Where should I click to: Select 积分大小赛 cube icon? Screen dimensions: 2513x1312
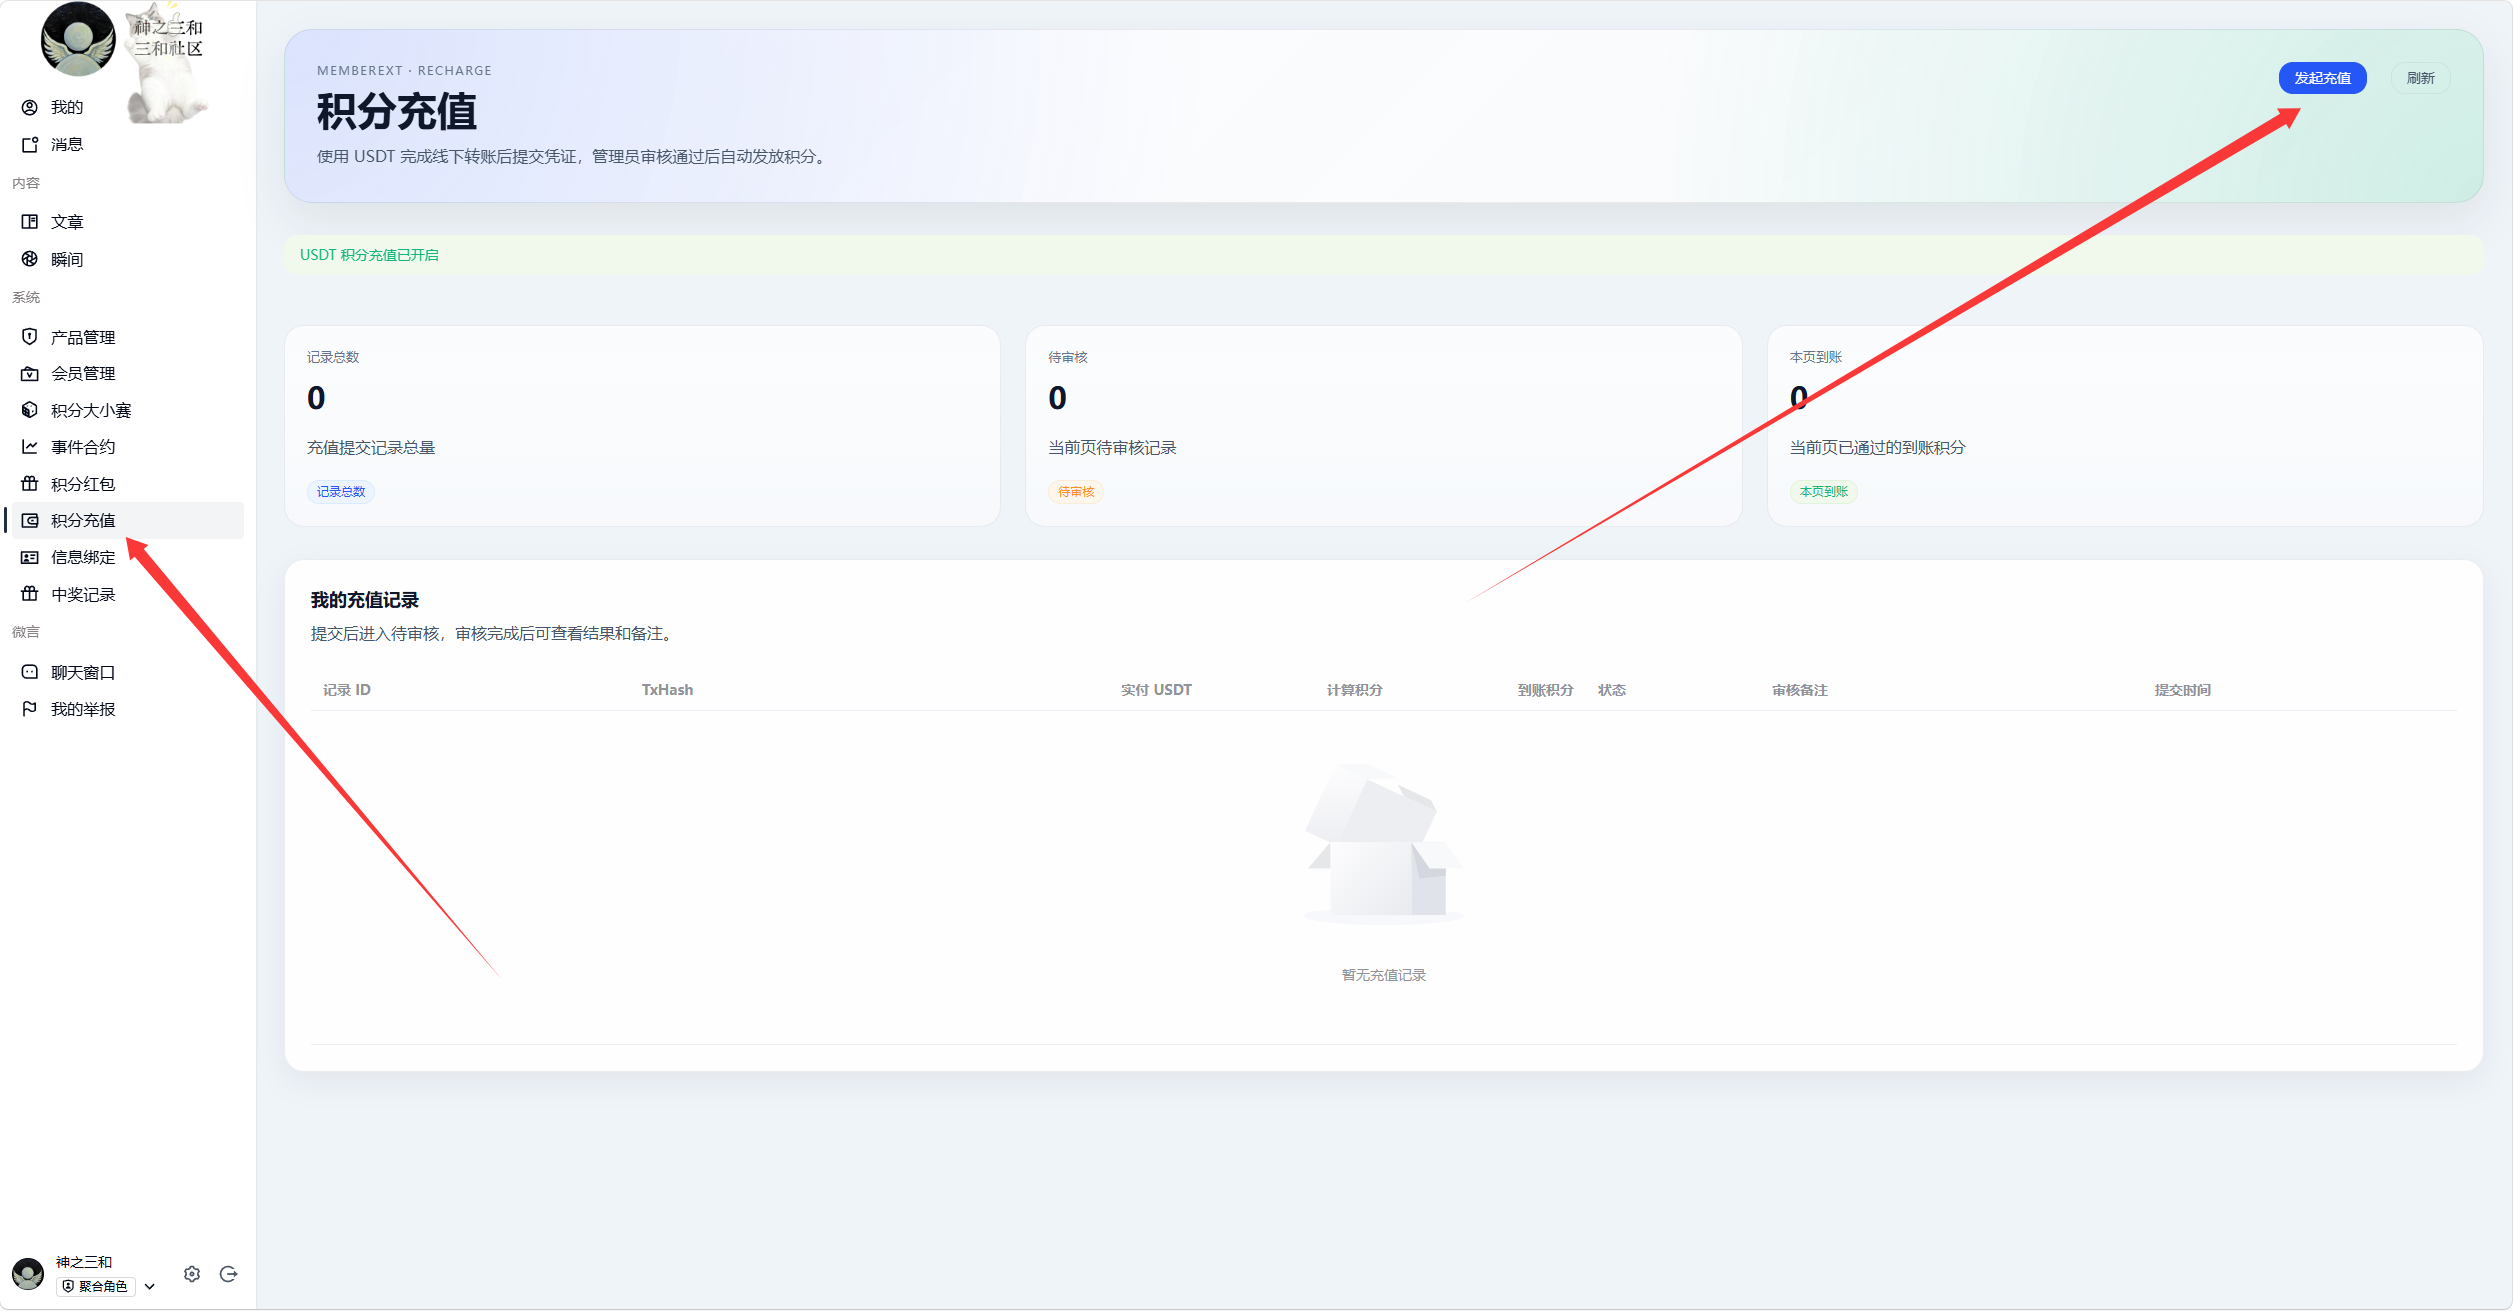[x=30, y=410]
